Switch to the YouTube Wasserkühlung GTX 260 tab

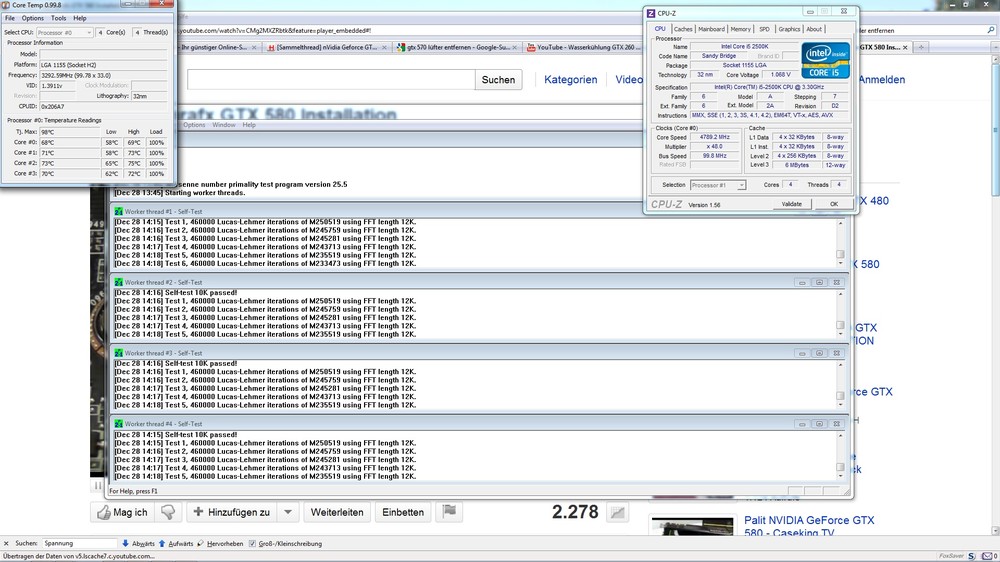coord(585,47)
